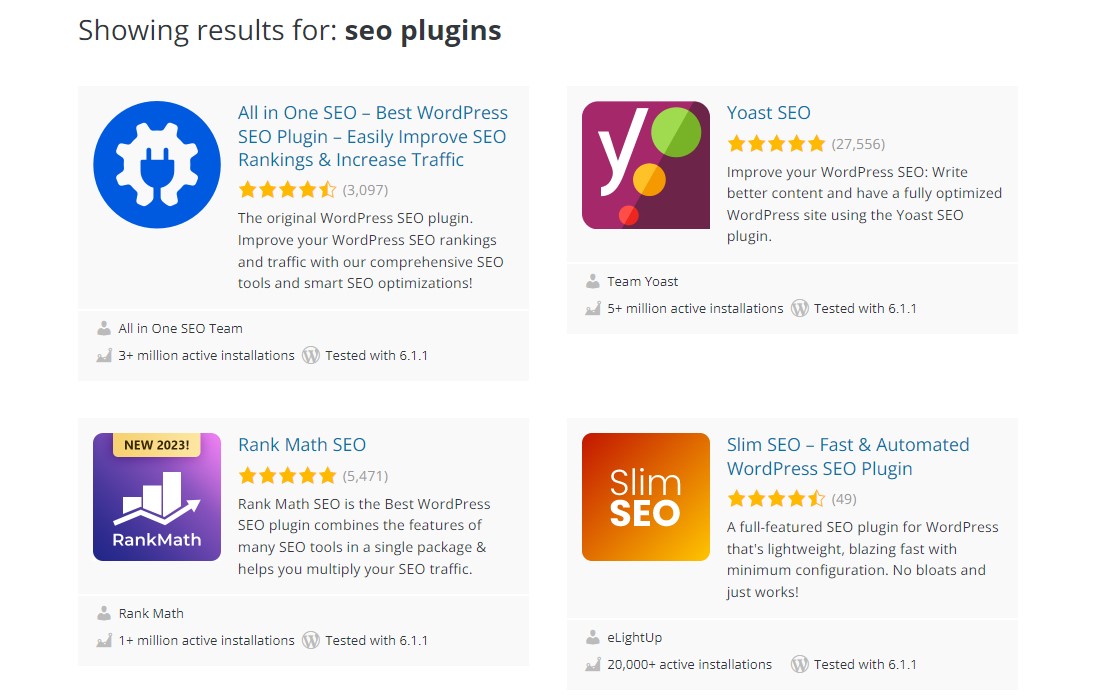Click the WordPress logo in the Slim SEO card

[800, 664]
